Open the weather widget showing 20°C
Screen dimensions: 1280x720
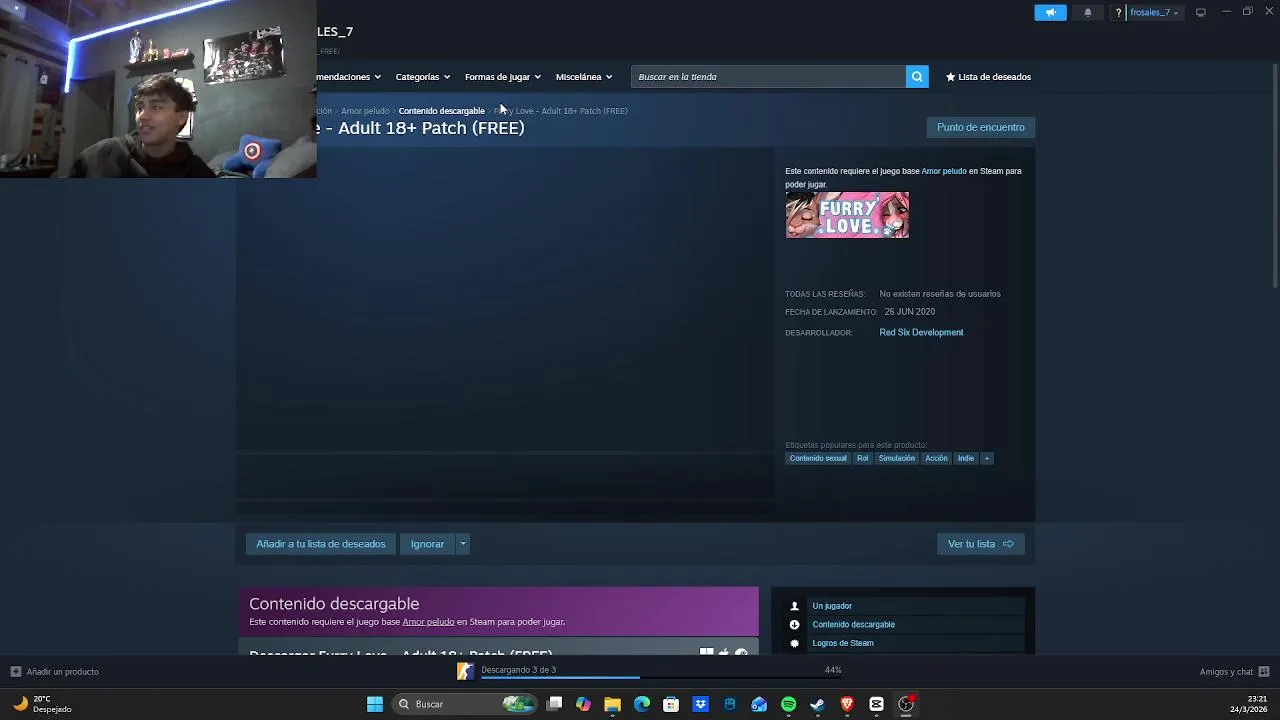point(42,704)
